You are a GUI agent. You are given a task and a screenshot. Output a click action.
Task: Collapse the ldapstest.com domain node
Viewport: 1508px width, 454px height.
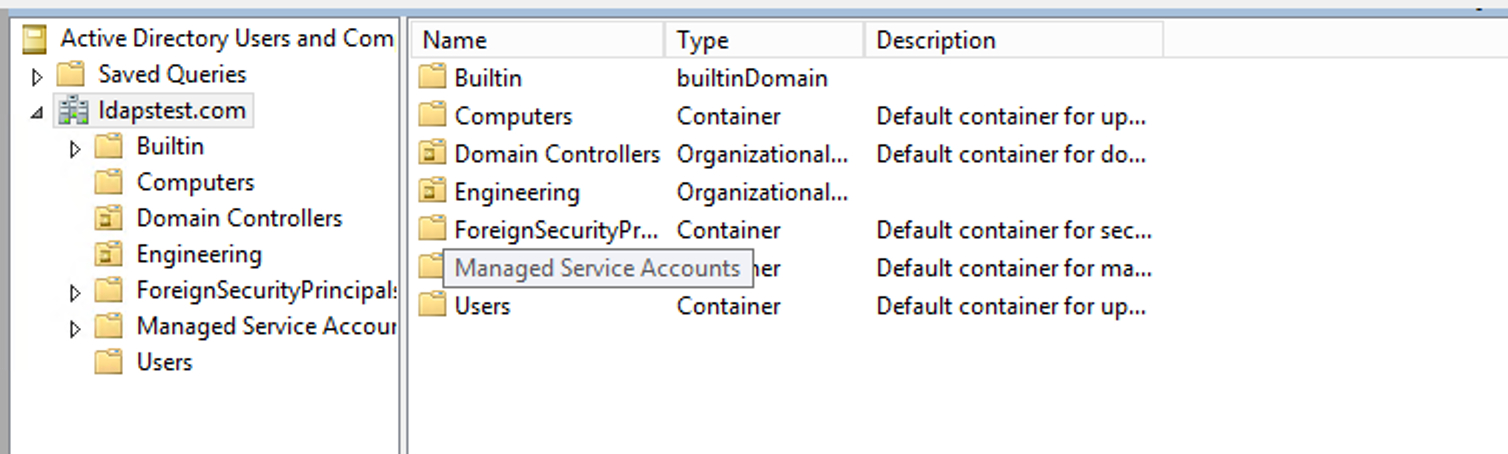pos(37,113)
